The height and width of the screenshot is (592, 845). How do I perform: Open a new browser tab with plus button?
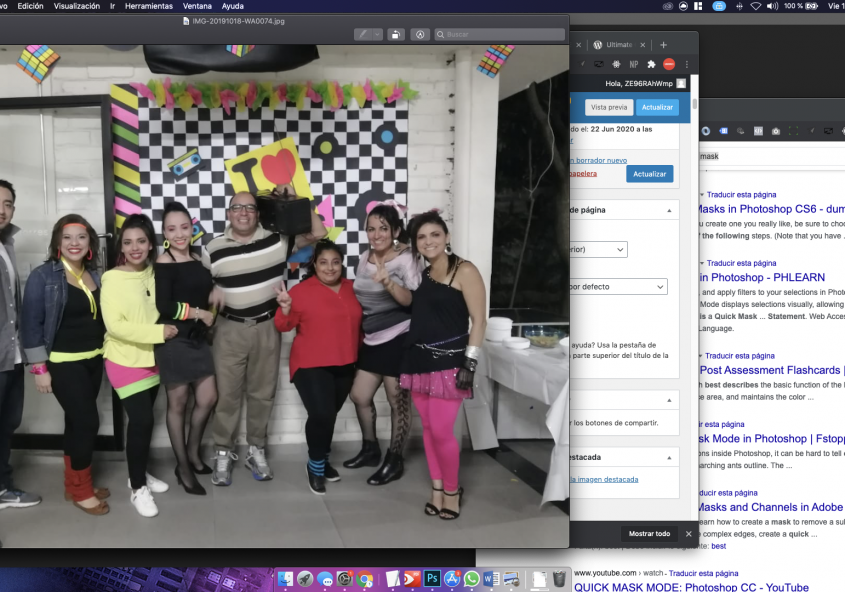coord(663,45)
